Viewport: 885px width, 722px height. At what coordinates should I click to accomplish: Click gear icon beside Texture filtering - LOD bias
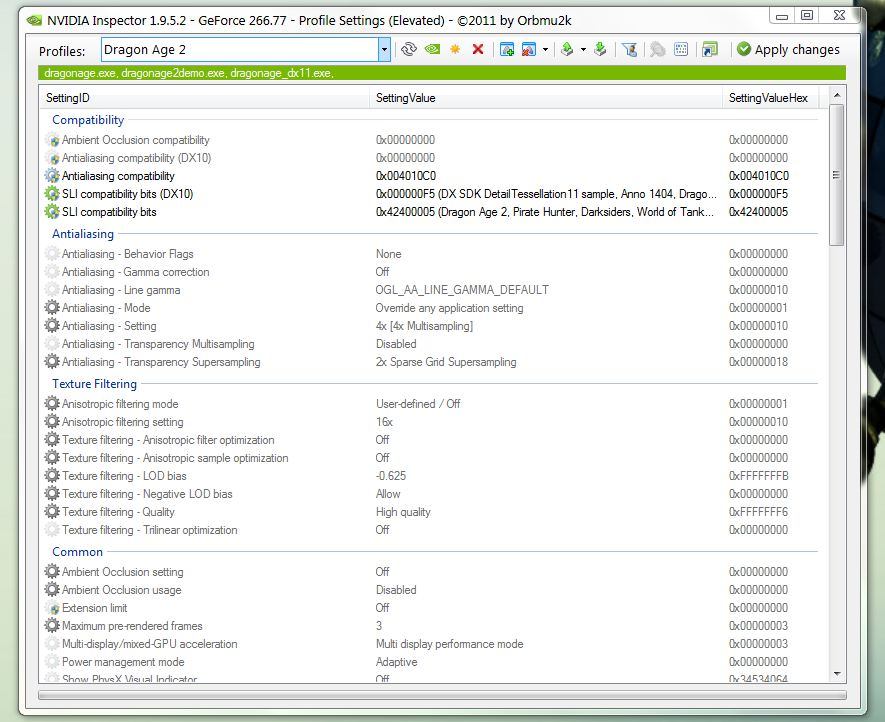[52, 476]
